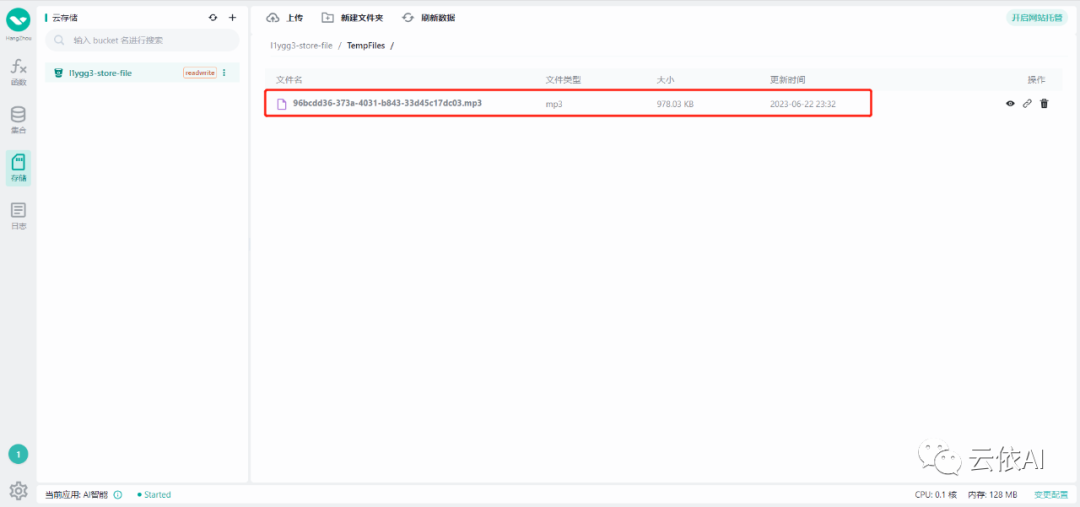Click the info icon beside 当前应用 AI智能
The height and width of the screenshot is (507, 1080).
coord(118,495)
